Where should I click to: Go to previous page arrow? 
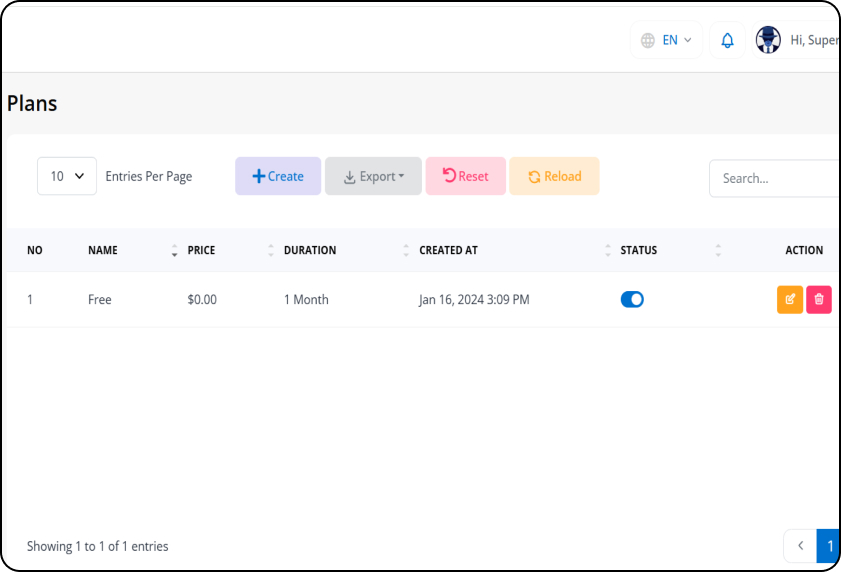[x=800, y=546]
